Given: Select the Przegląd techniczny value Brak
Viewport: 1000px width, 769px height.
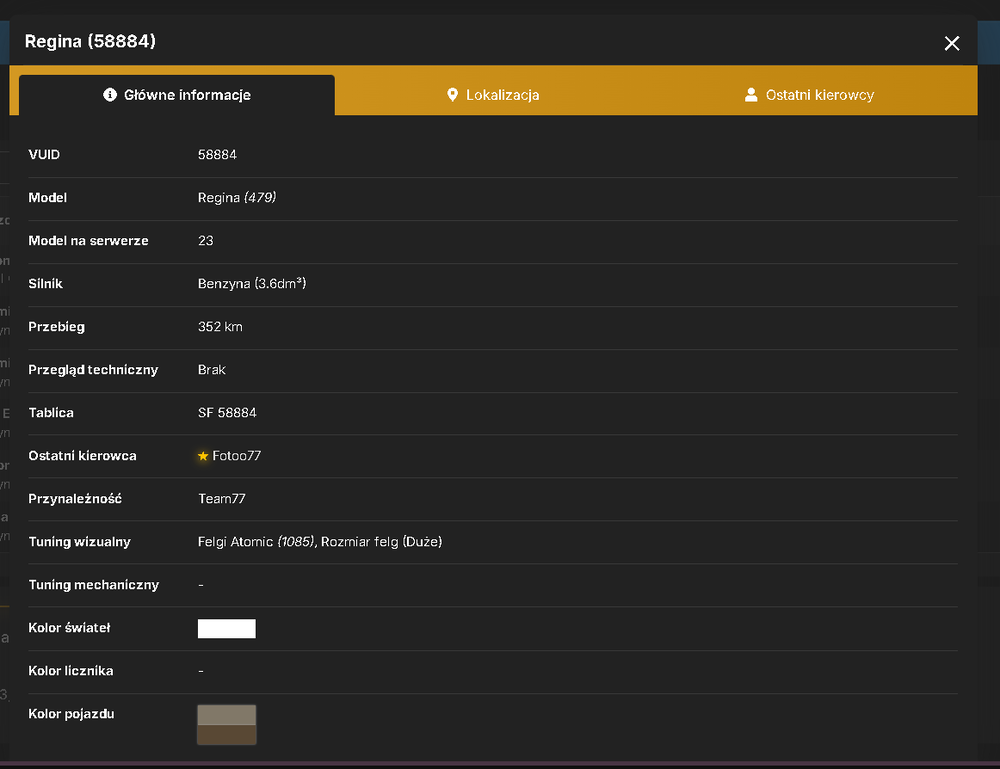Looking at the screenshot, I should 212,370.
